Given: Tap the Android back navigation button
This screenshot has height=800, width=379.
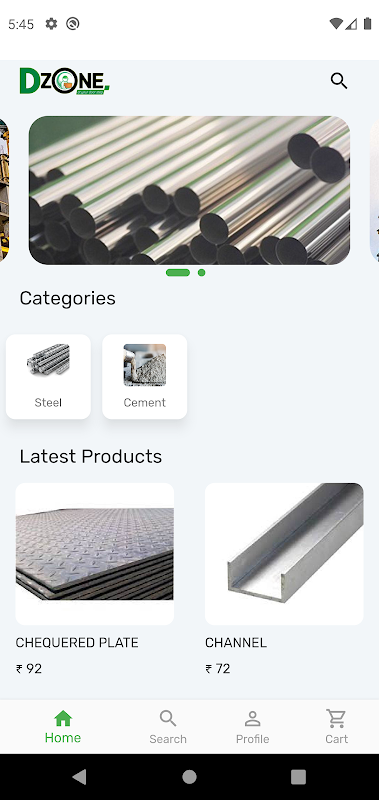Looking at the screenshot, I should (80, 777).
